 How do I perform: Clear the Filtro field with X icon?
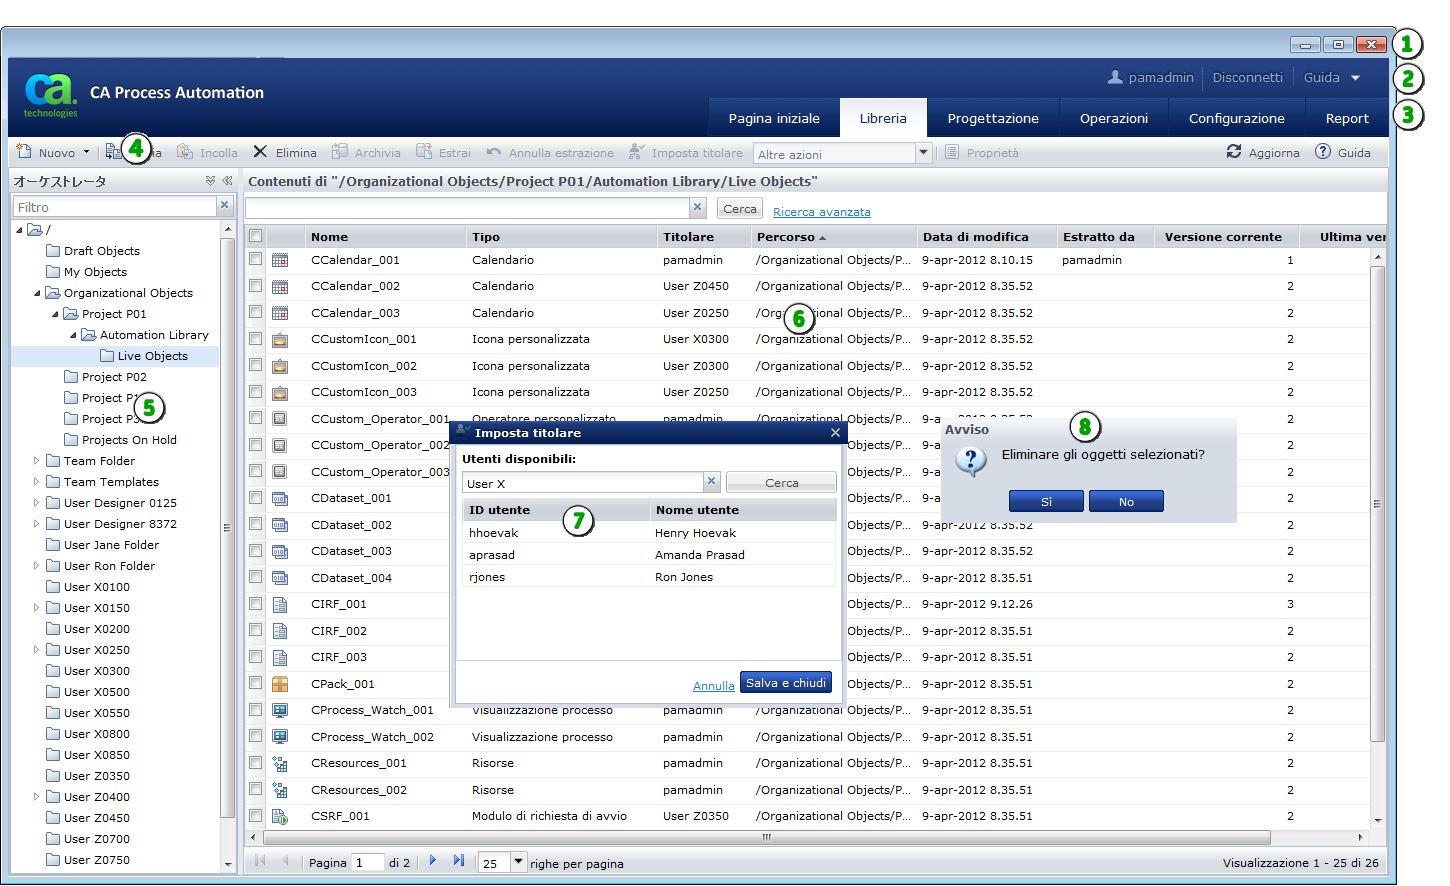click(x=225, y=206)
